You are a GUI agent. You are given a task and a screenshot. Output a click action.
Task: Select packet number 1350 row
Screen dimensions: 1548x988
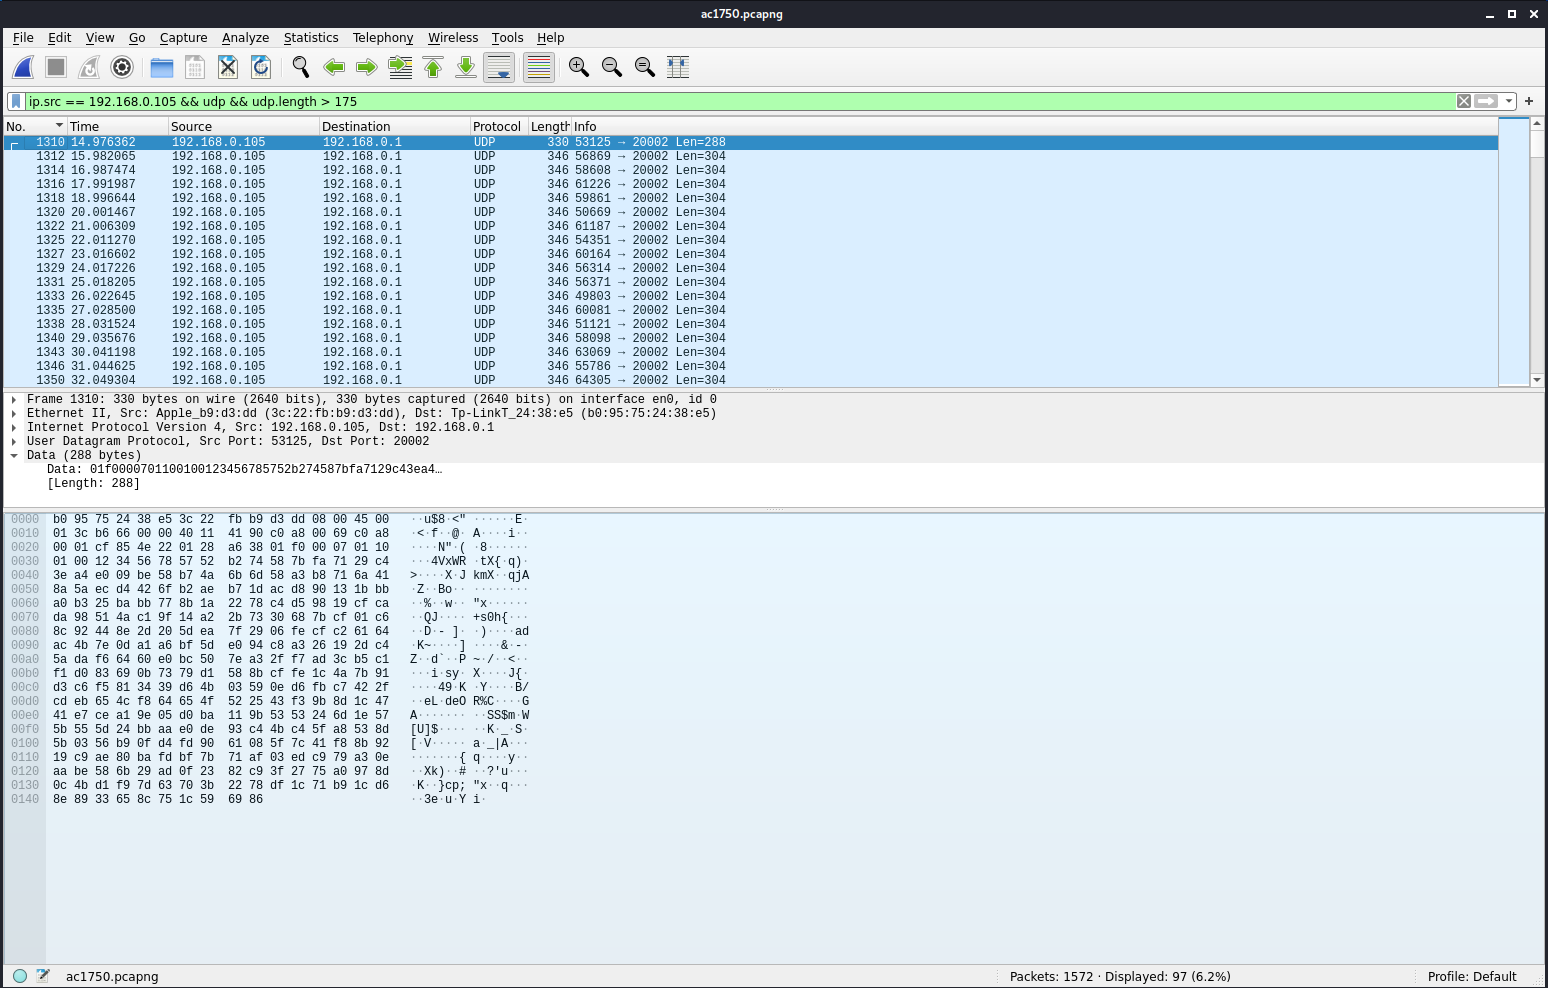tap(750, 380)
